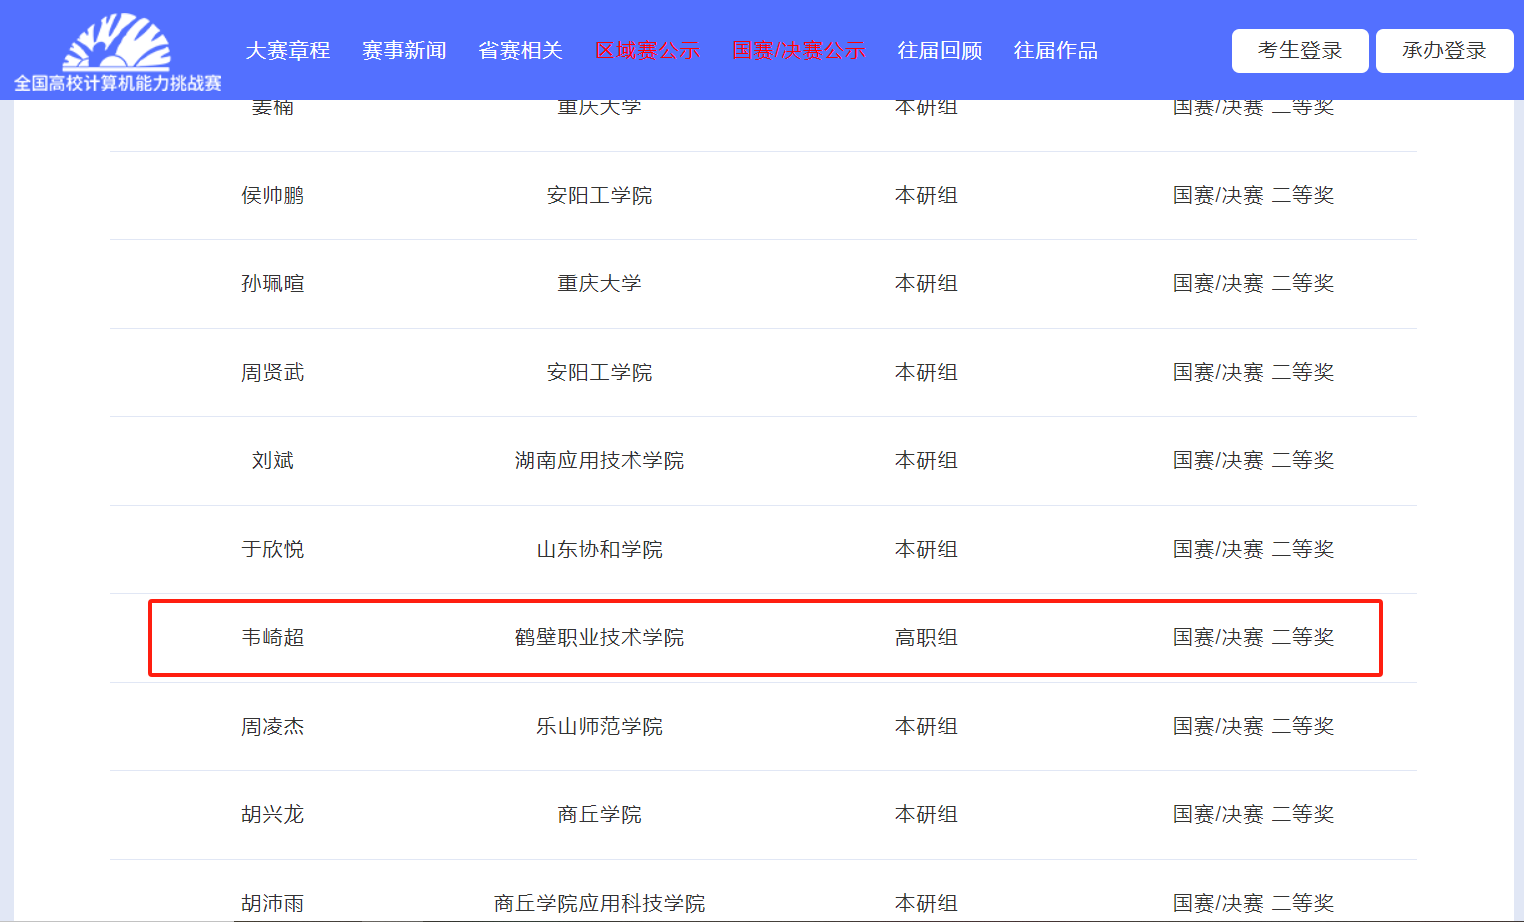Viewport: 1524px width, 922px height.
Task: Click 本研组 in 刘斌's row
Action: 926,460
